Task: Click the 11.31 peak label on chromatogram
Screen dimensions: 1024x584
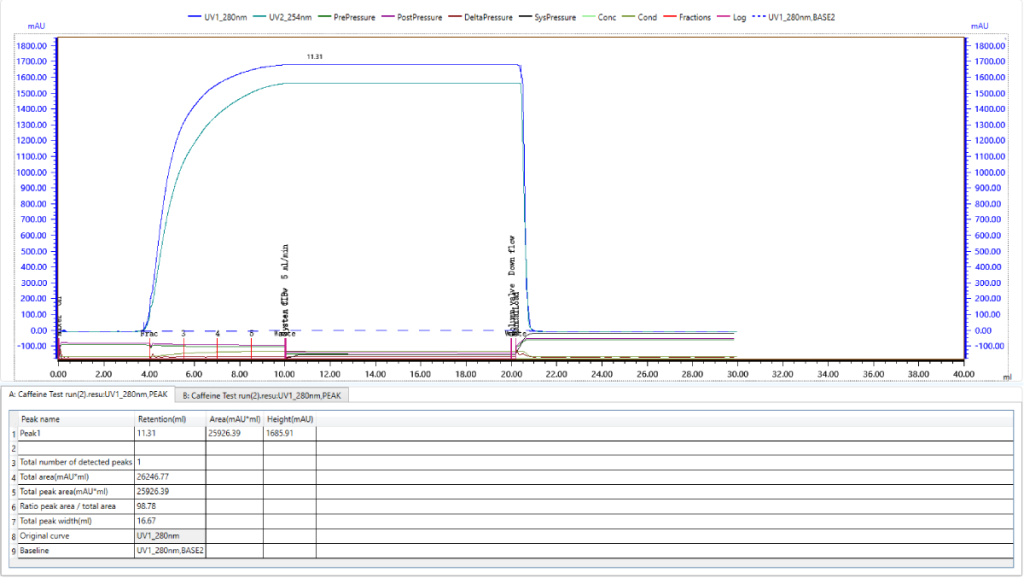Action: [x=314, y=57]
